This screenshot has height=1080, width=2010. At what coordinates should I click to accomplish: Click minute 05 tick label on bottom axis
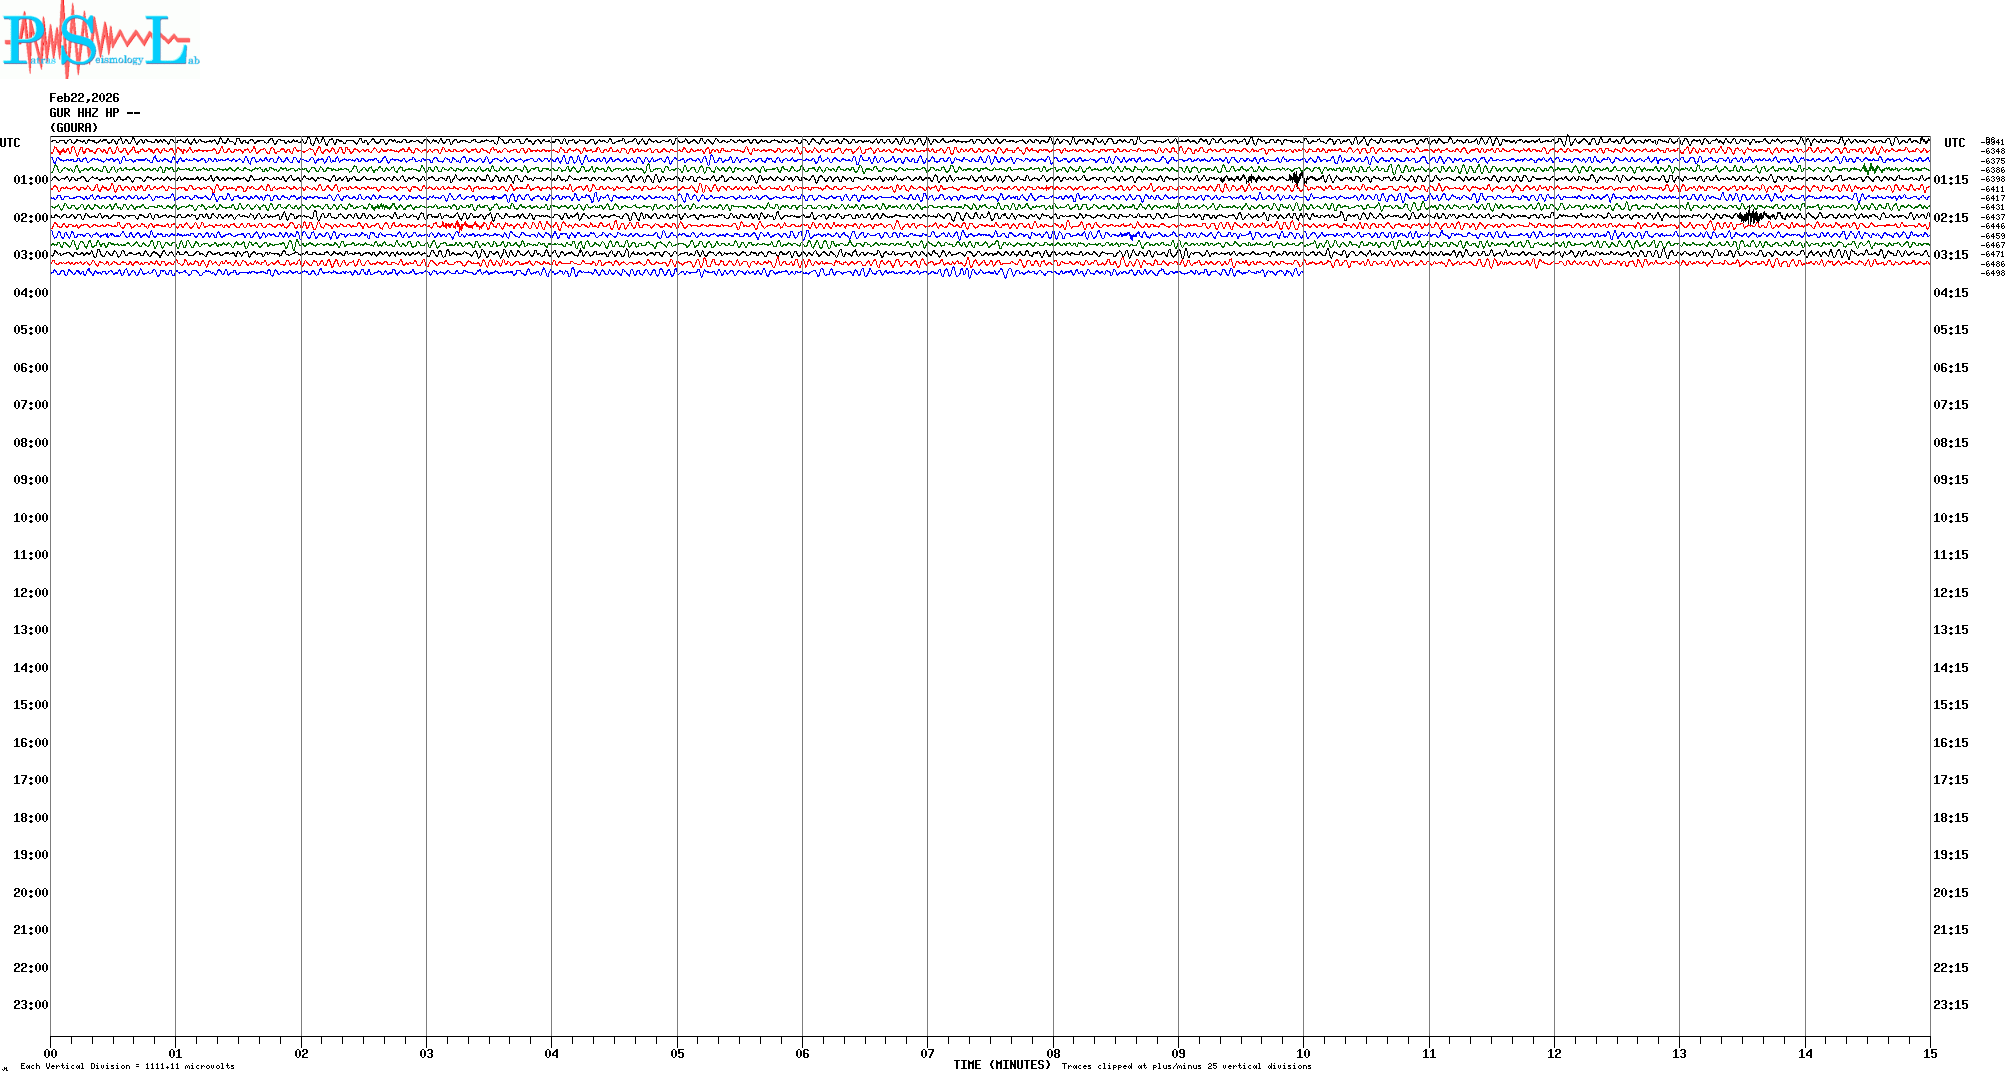[677, 1054]
